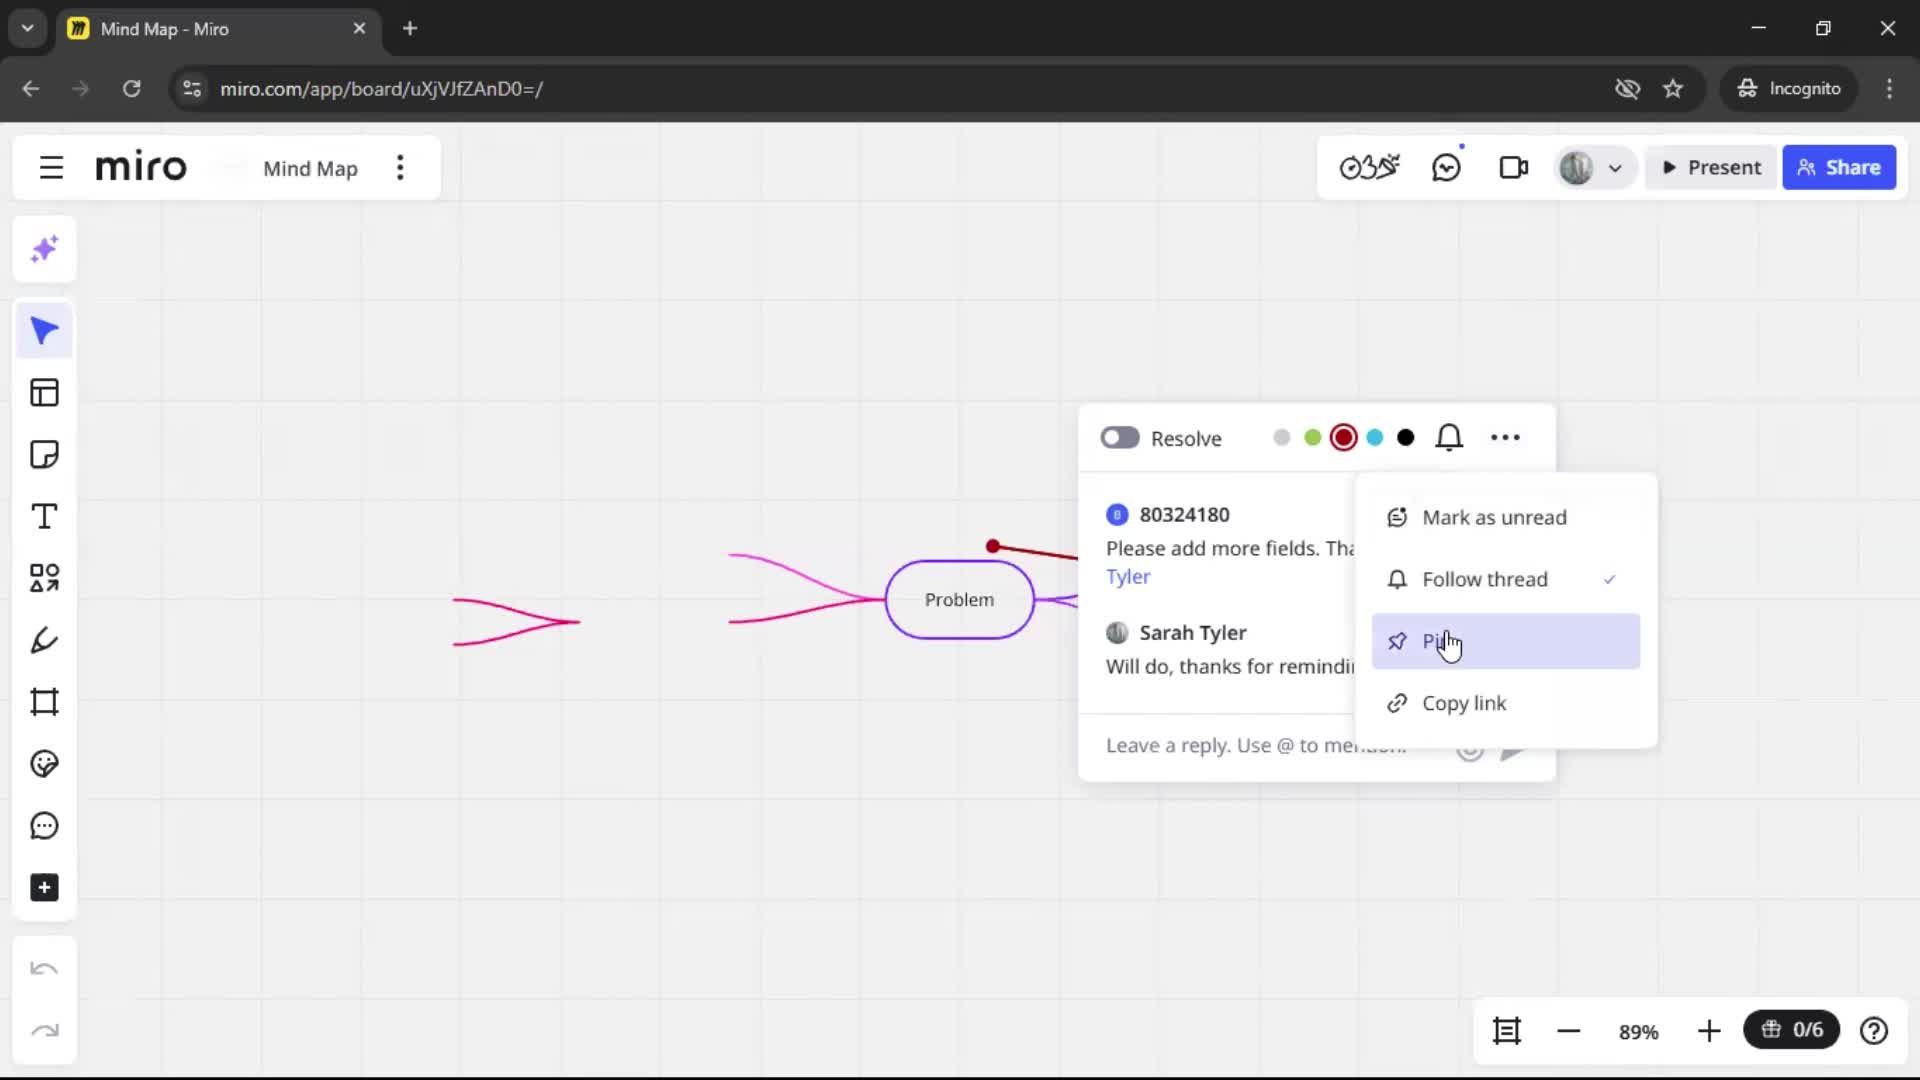Select the Text tool
The image size is (1920, 1080).
[44, 517]
